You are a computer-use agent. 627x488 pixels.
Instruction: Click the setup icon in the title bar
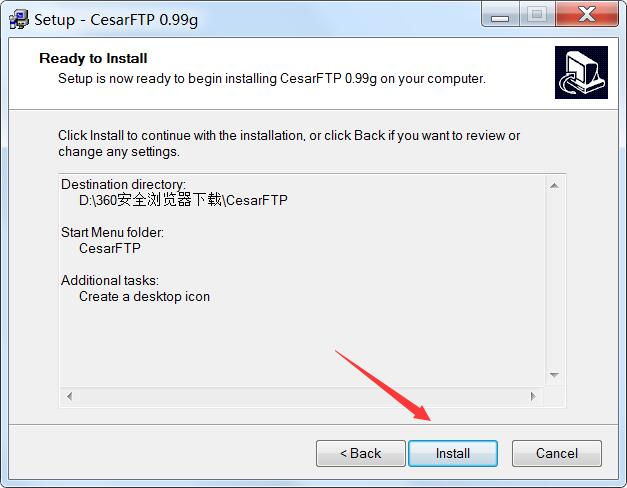[x=19, y=19]
